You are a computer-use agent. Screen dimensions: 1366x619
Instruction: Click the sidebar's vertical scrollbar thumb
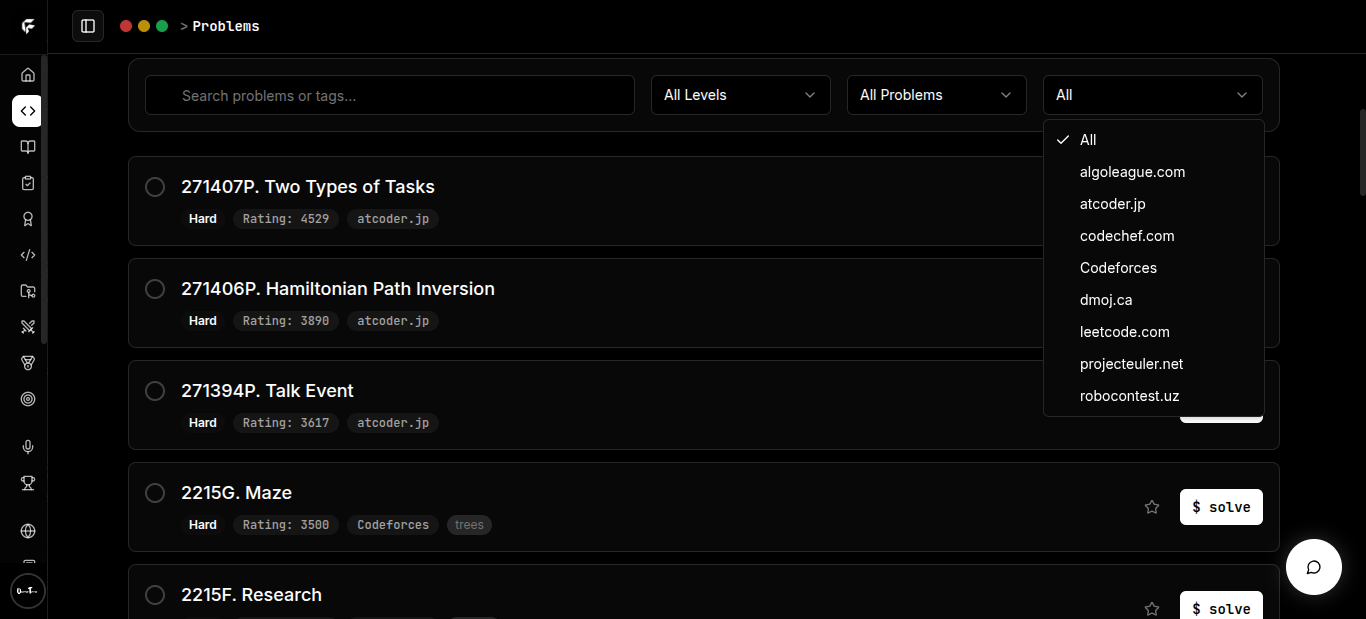click(x=44, y=199)
